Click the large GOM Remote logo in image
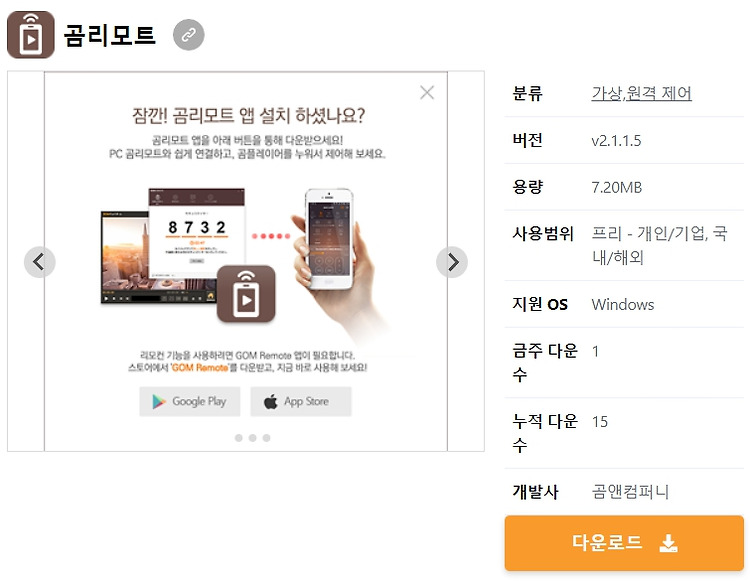750x581 pixels. point(246,294)
